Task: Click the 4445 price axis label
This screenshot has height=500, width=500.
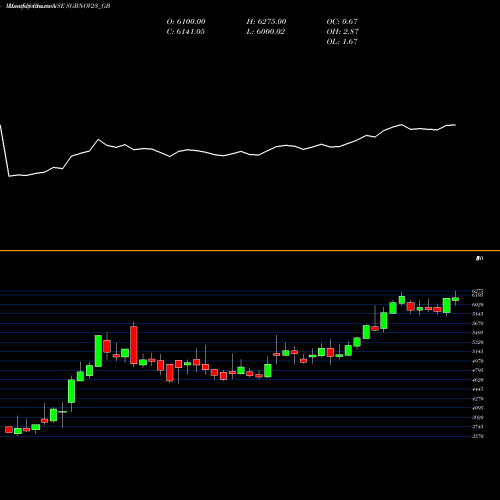Action: coord(478,389)
